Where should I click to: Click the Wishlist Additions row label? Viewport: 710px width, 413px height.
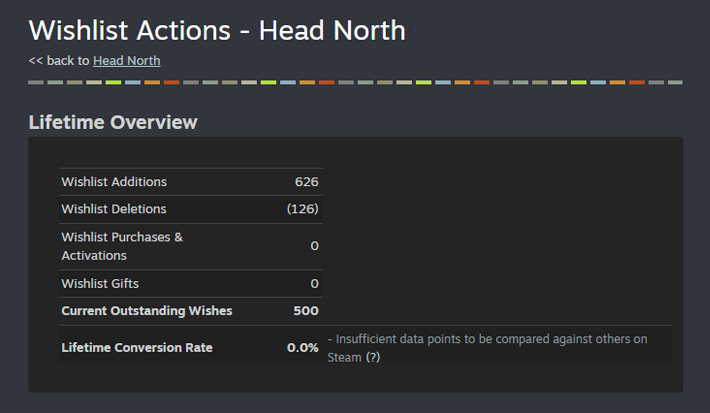coord(114,182)
